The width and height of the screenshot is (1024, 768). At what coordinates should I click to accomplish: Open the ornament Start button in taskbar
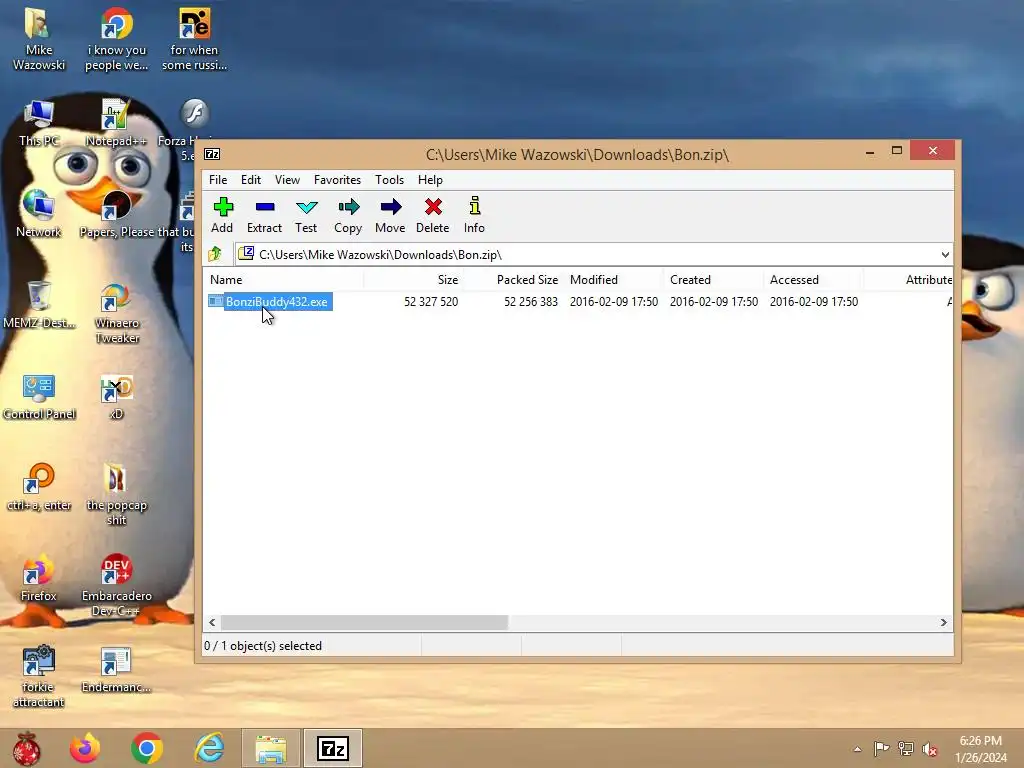click(26, 748)
